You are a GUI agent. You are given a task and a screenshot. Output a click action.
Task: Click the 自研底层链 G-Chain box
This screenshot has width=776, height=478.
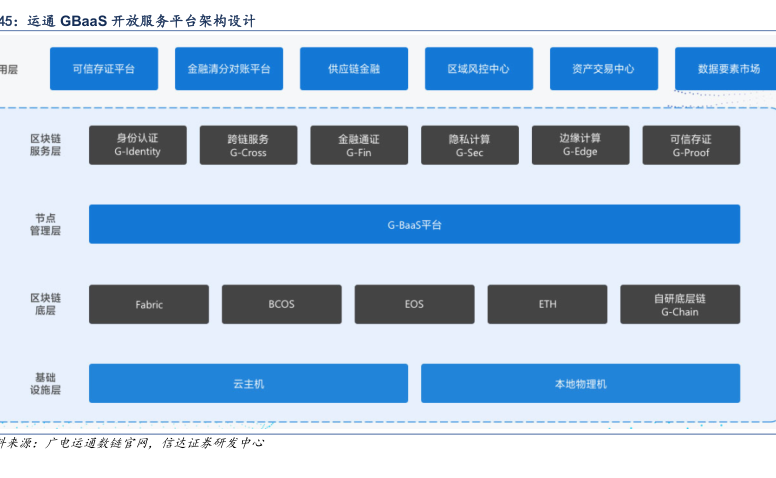(680, 304)
